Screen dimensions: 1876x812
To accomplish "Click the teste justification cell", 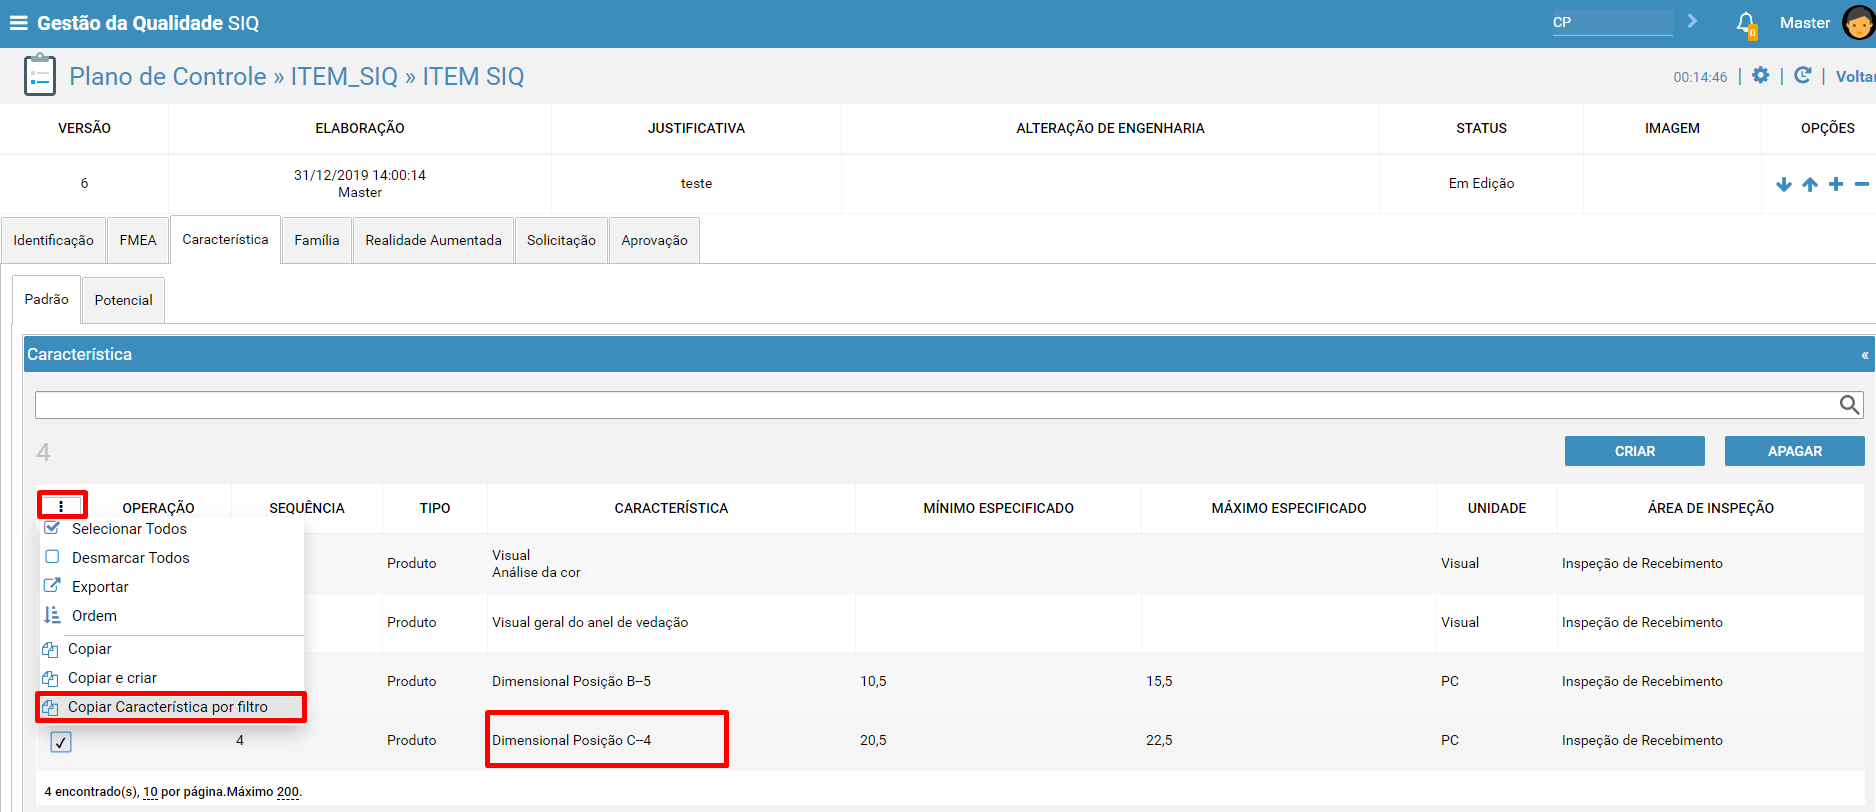I will 696,183.
